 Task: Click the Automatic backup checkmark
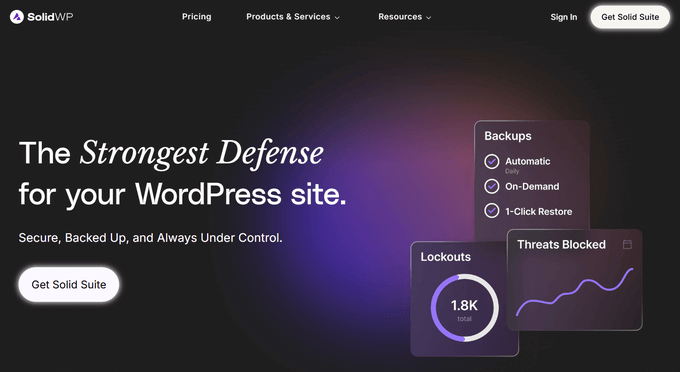491,161
